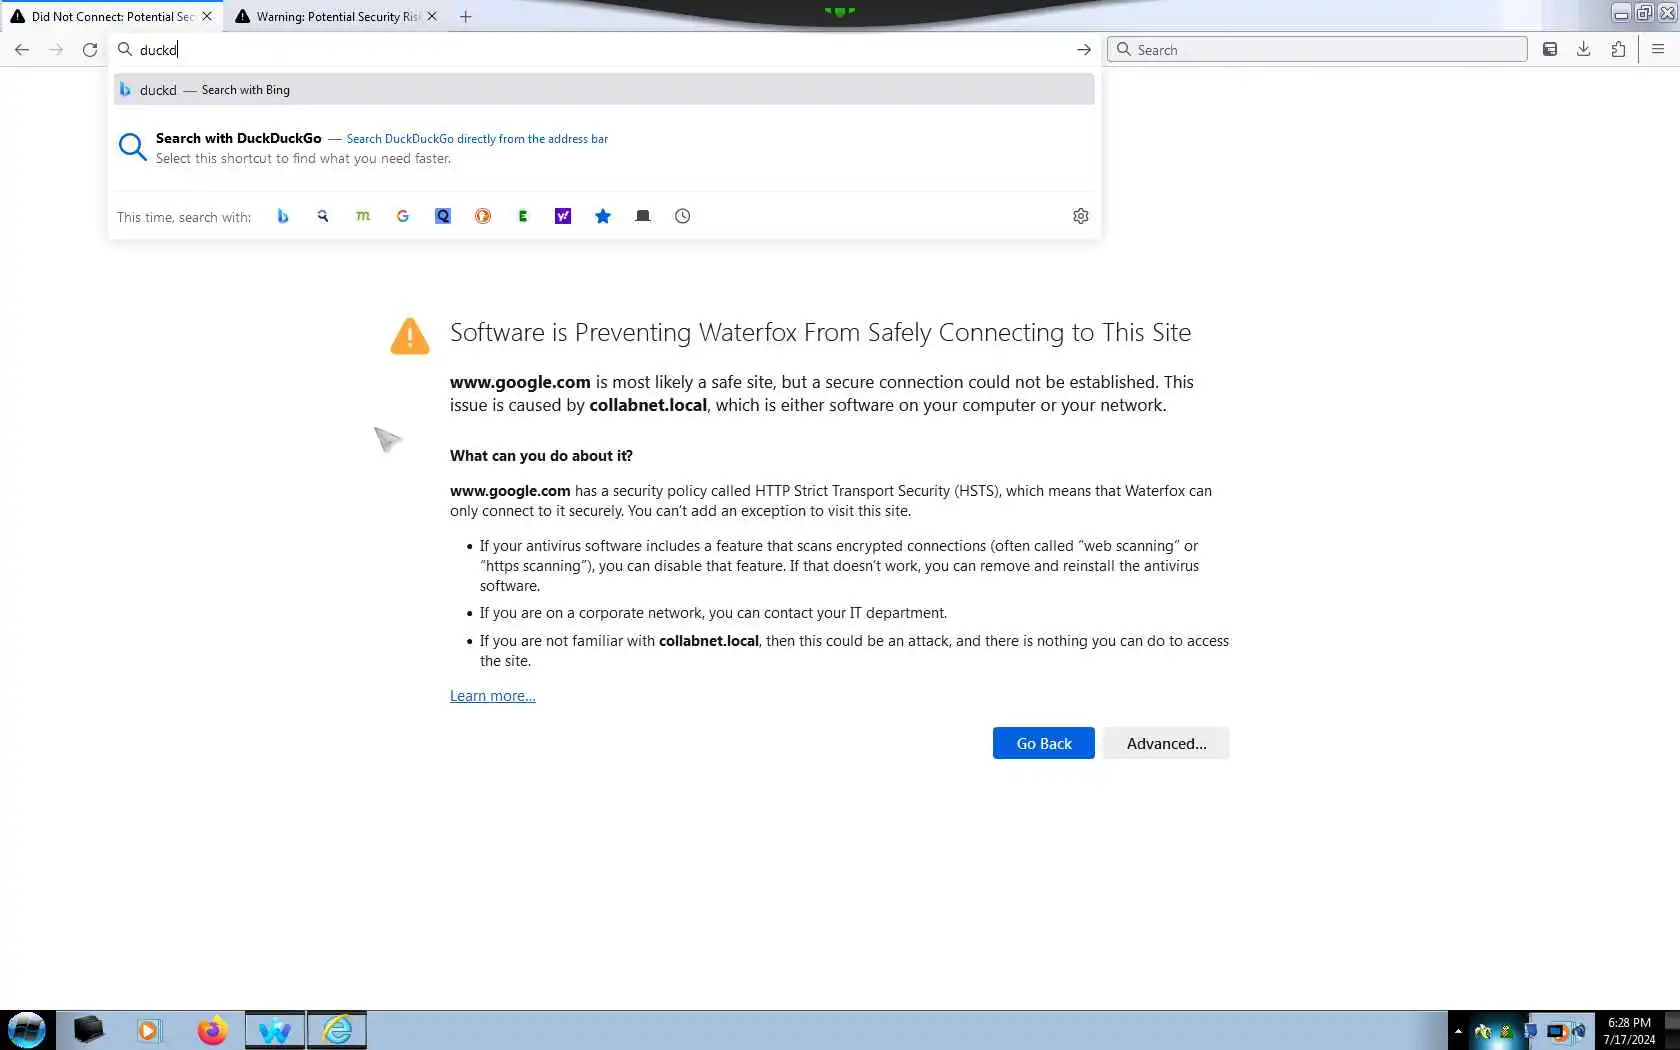The width and height of the screenshot is (1680, 1050).
Task: Launch Firefox from the taskbar
Action: coord(212,1030)
